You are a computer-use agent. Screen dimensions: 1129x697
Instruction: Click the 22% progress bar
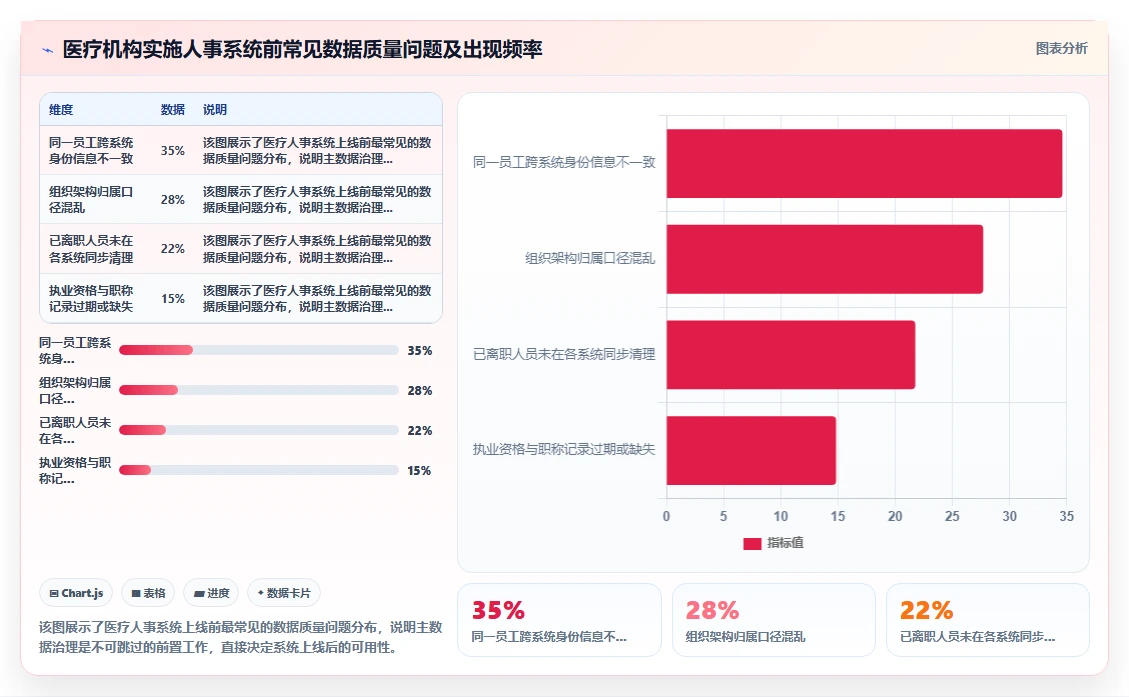[258, 430]
